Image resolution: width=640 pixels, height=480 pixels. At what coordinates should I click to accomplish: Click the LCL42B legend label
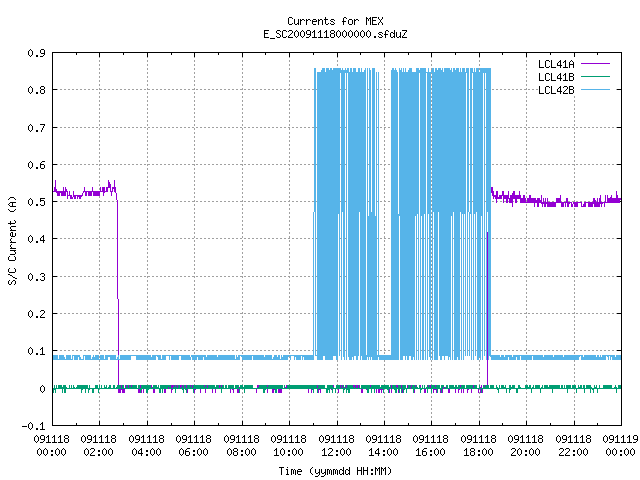coord(556,90)
